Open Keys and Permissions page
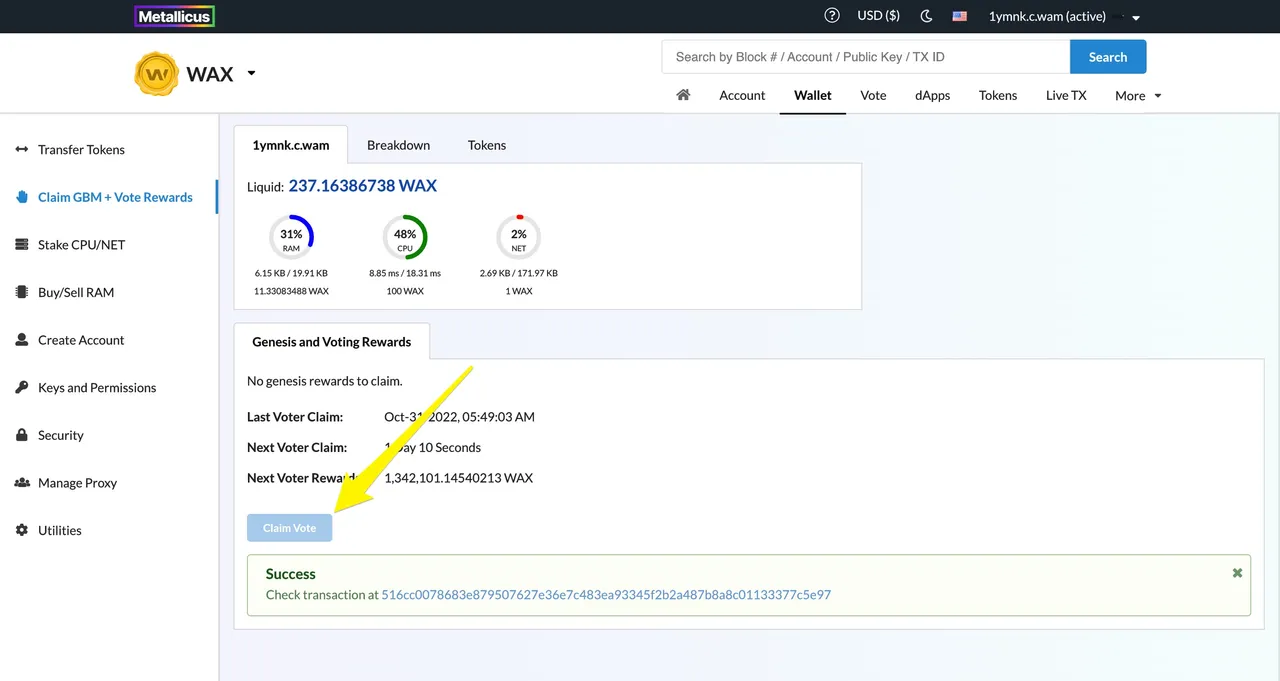 97,387
